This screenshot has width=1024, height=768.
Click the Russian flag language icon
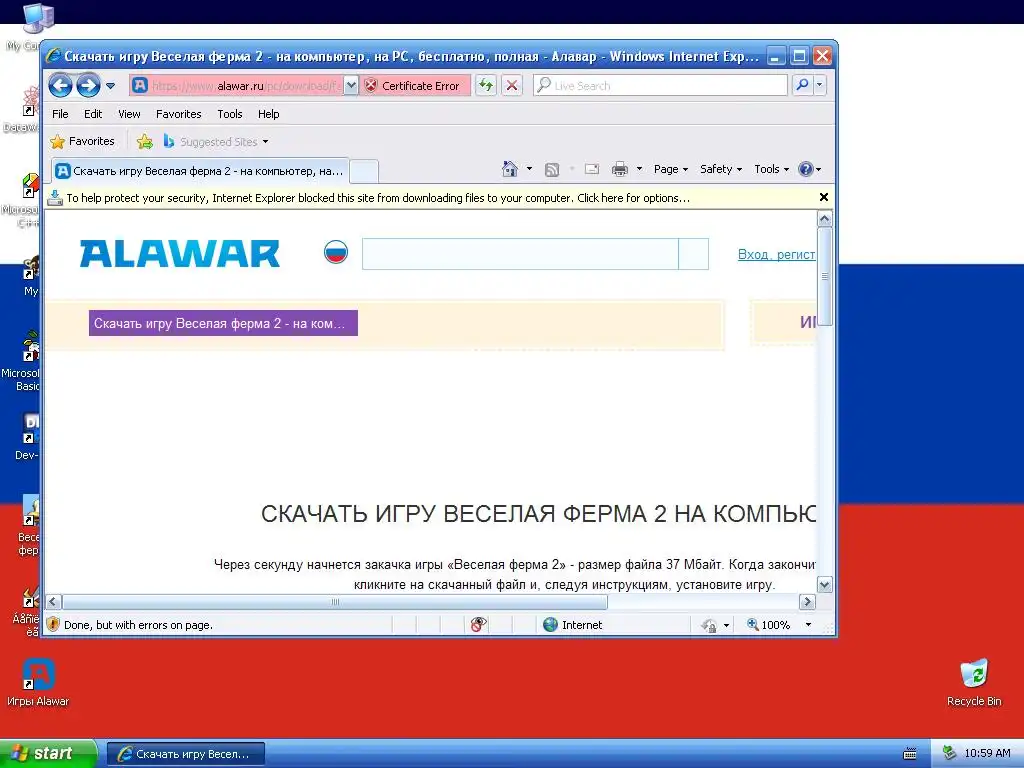(x=336, y=251)
